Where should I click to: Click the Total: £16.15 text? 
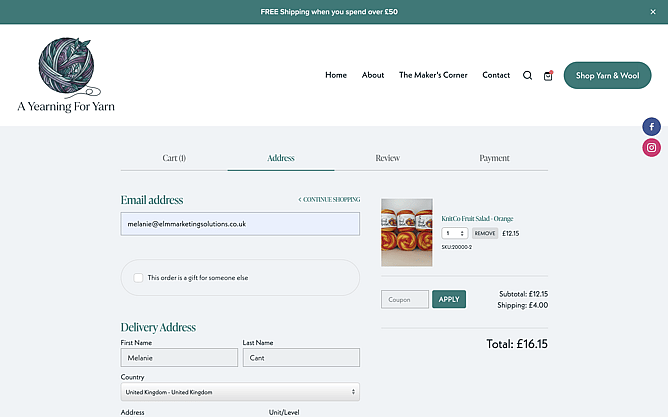517,344
